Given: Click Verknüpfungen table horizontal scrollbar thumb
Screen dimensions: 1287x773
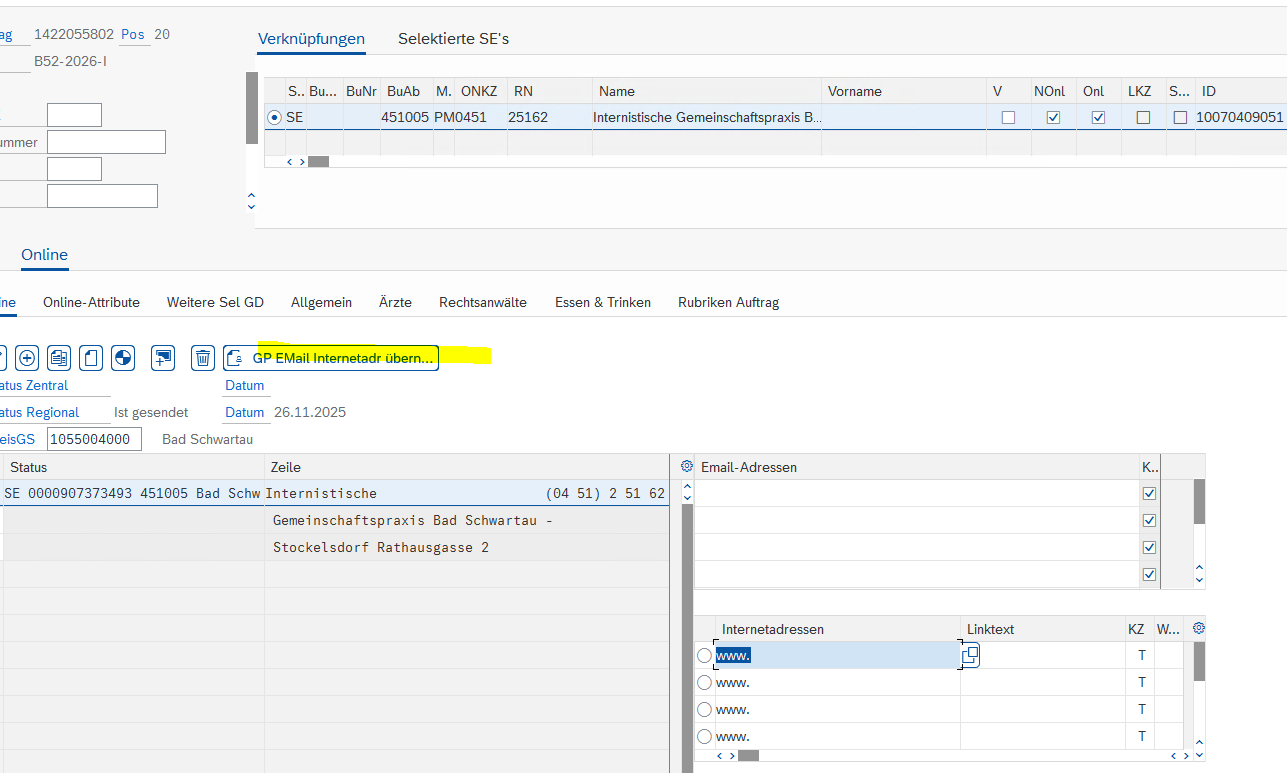Looking at the screenshot, I should click(x=318, y=161).
